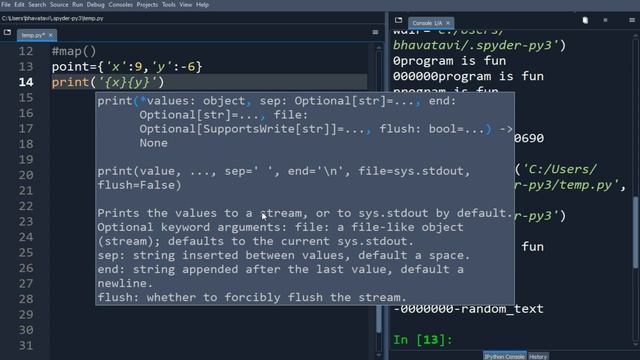Click the console scrollbar down arrow

(x=635, y=345)
